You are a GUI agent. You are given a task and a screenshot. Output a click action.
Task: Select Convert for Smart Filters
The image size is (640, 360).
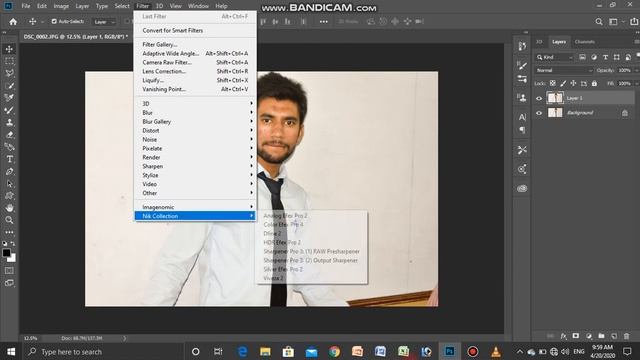click(195, 31)
